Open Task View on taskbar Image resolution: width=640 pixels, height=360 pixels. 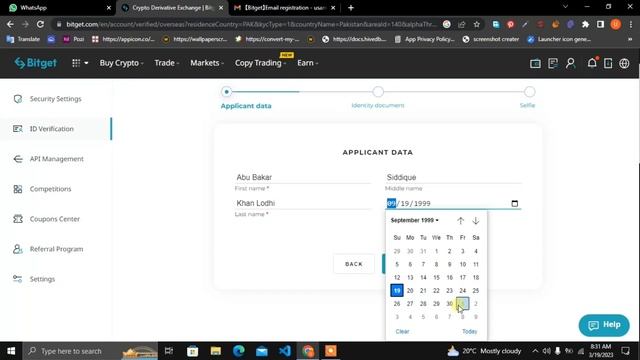(169, 351)
